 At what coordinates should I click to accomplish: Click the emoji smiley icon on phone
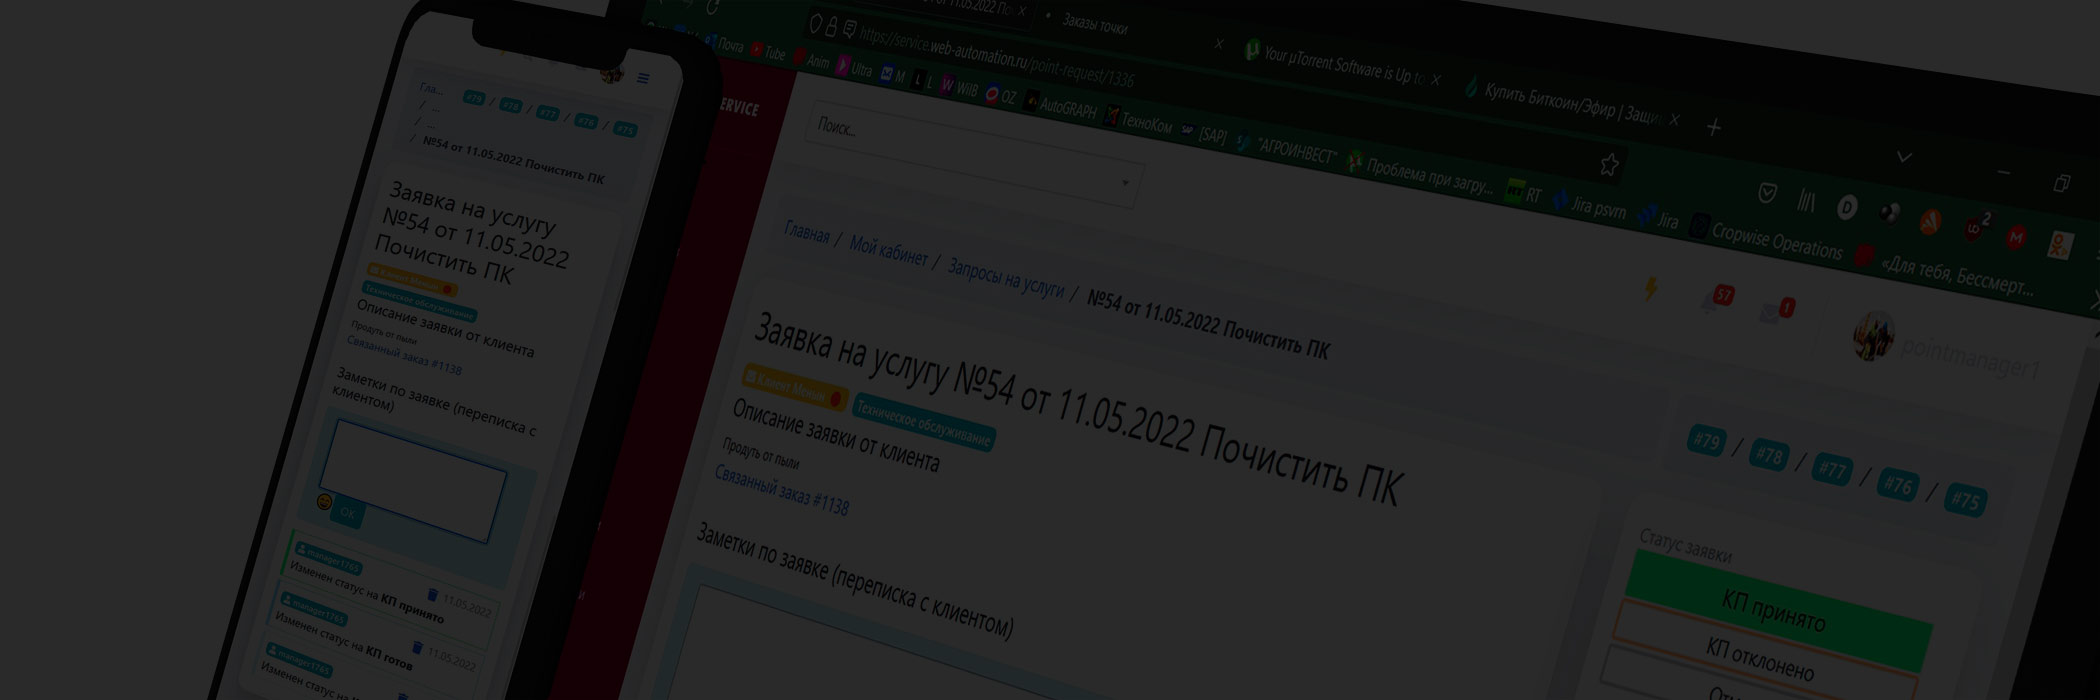coord(324,501)
